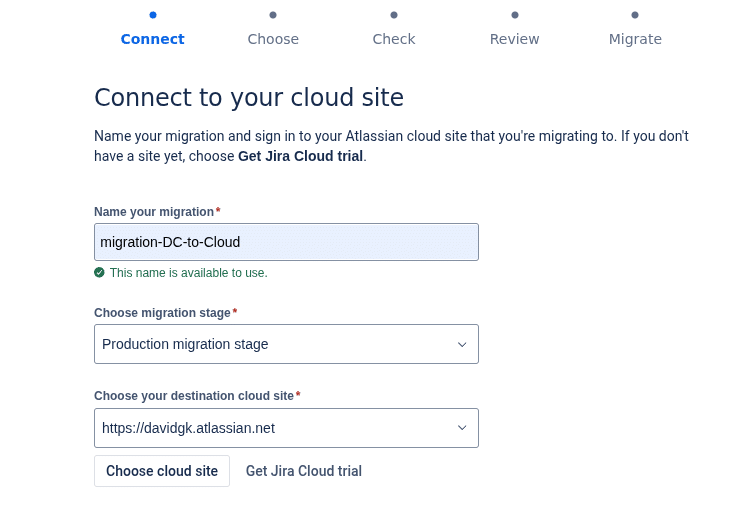
Task: Open the Check step
Action: [x=394, y=39]
